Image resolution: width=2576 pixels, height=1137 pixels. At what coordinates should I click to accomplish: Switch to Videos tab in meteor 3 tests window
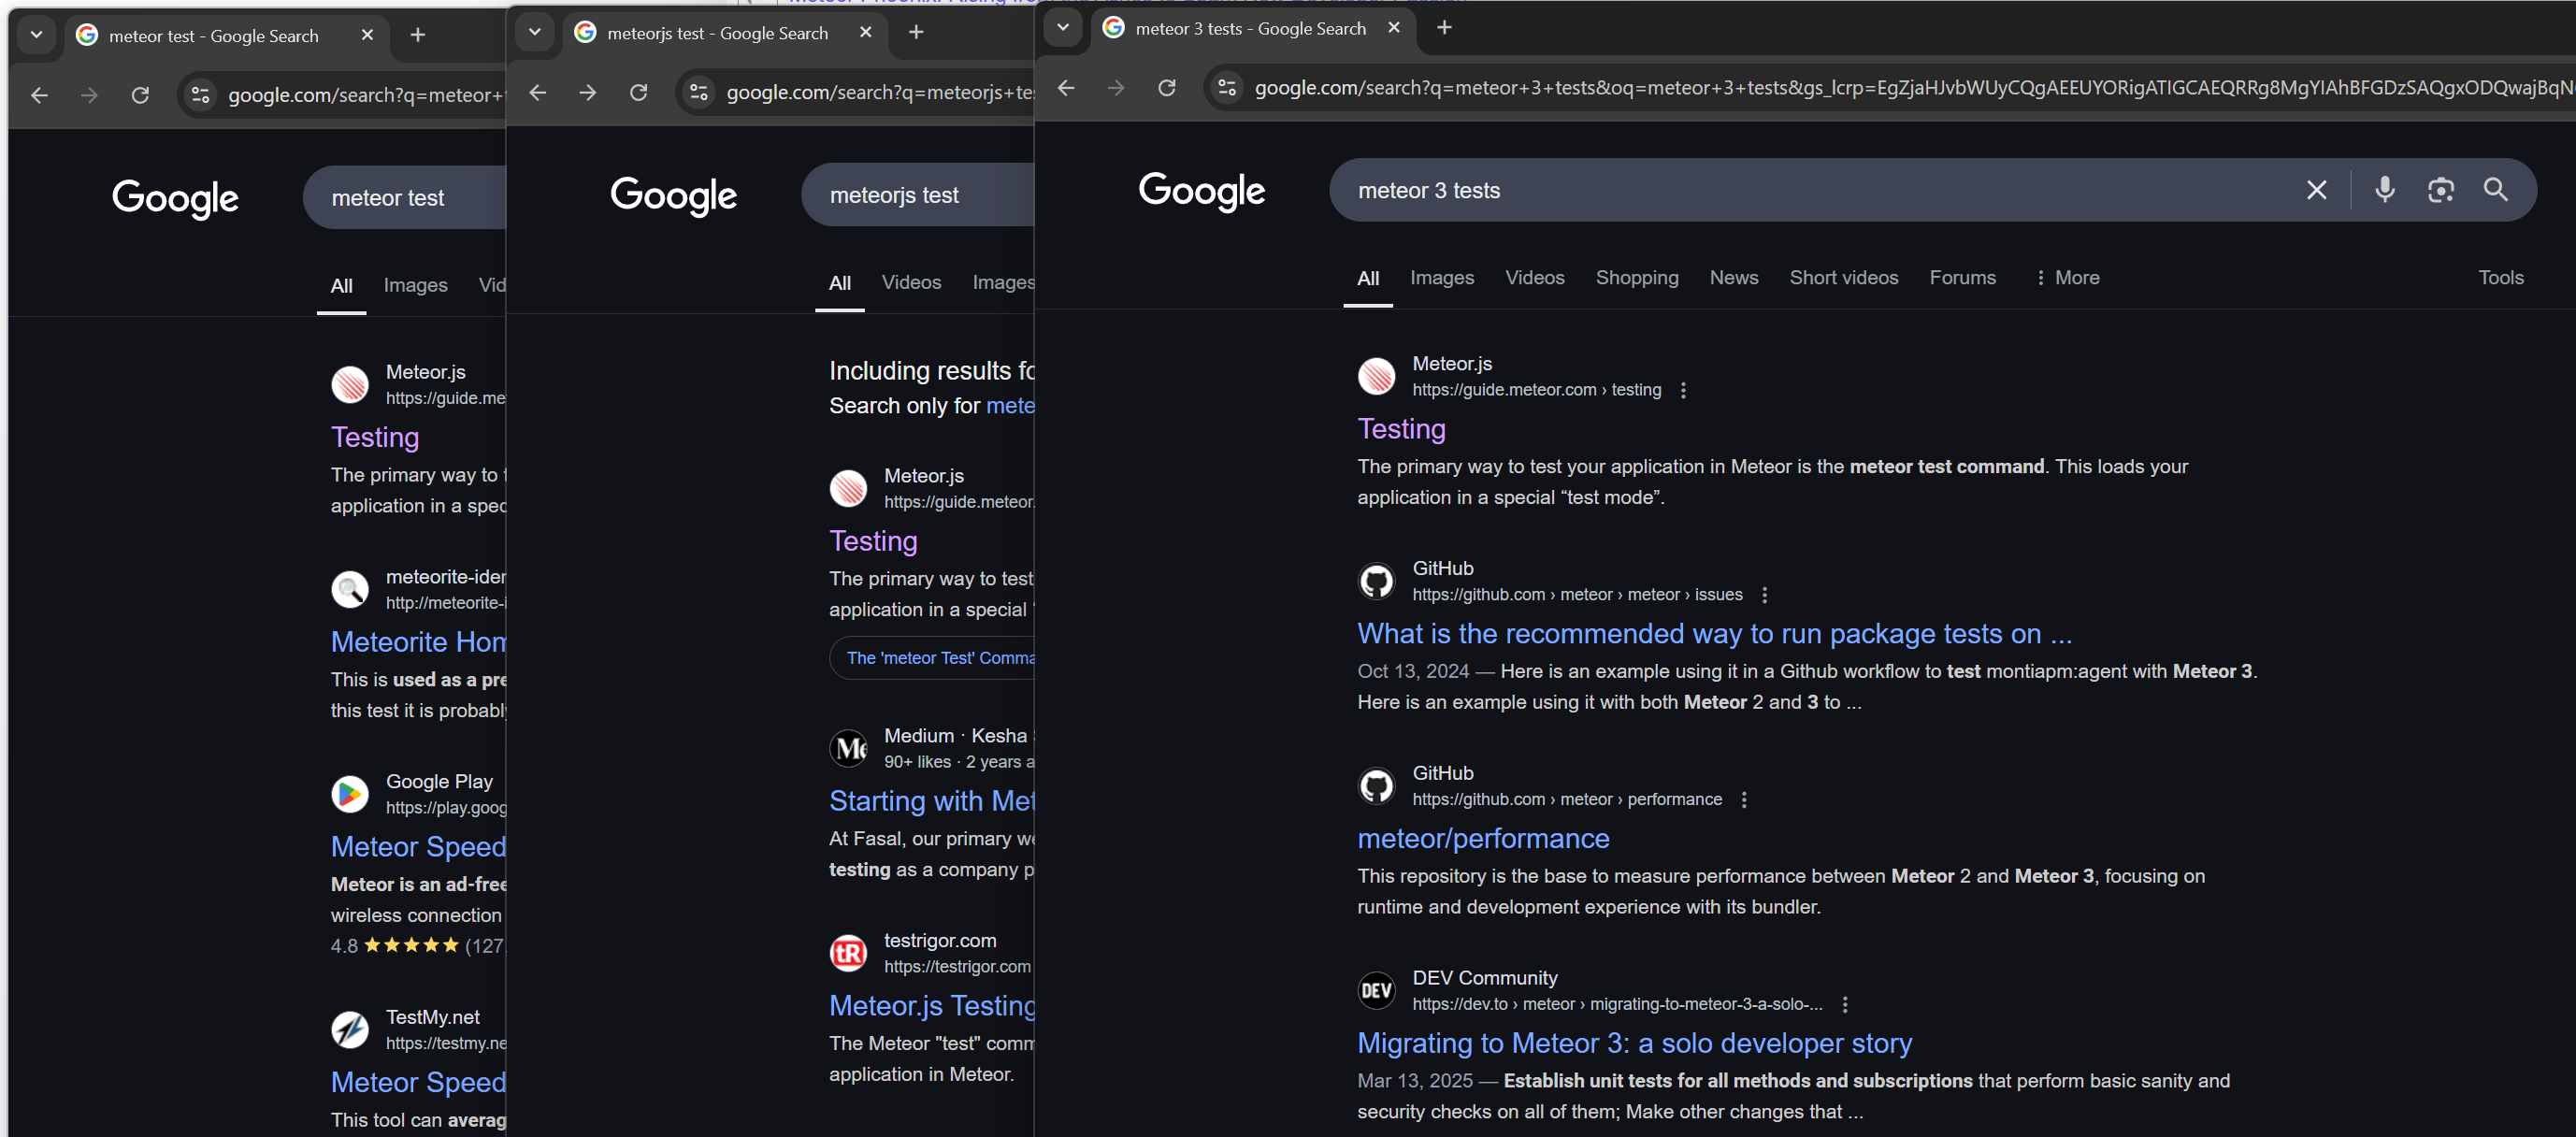(x=1534, y=278)
